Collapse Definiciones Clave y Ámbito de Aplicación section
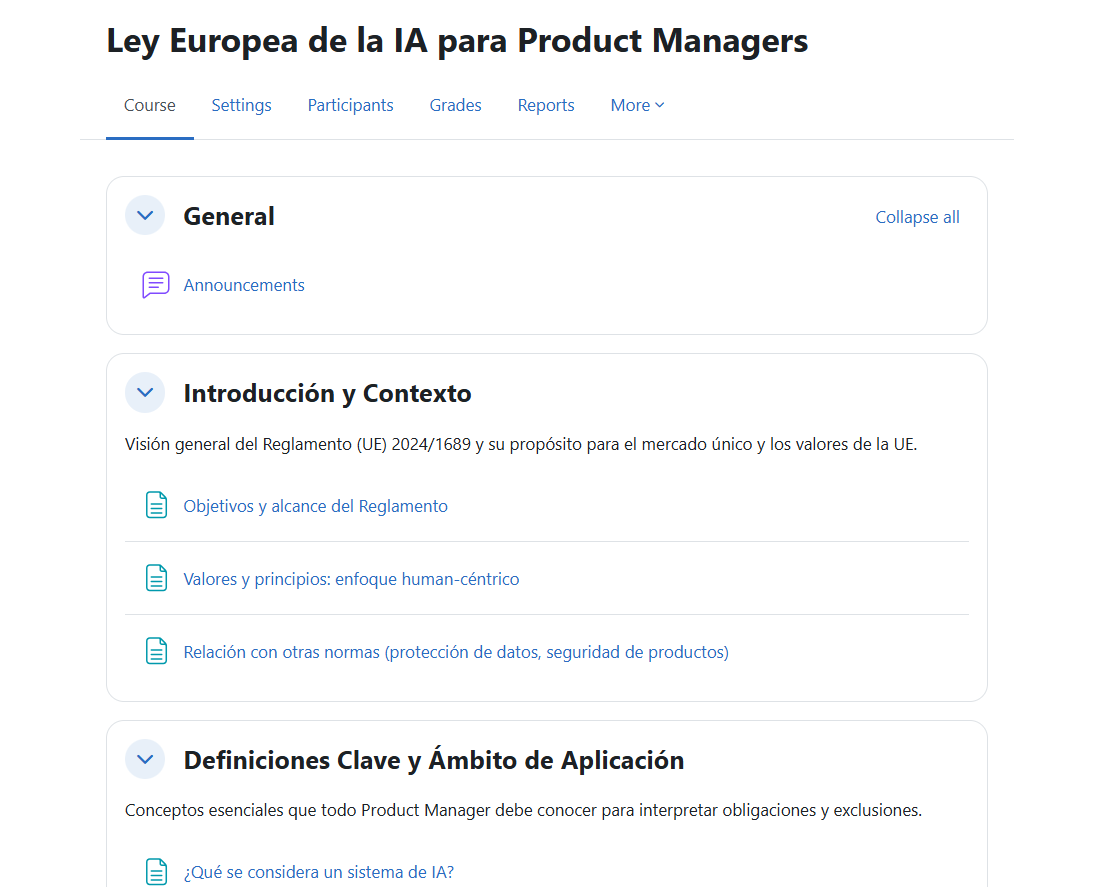The height and width of the screenshot is (887, 1101). 145,759
